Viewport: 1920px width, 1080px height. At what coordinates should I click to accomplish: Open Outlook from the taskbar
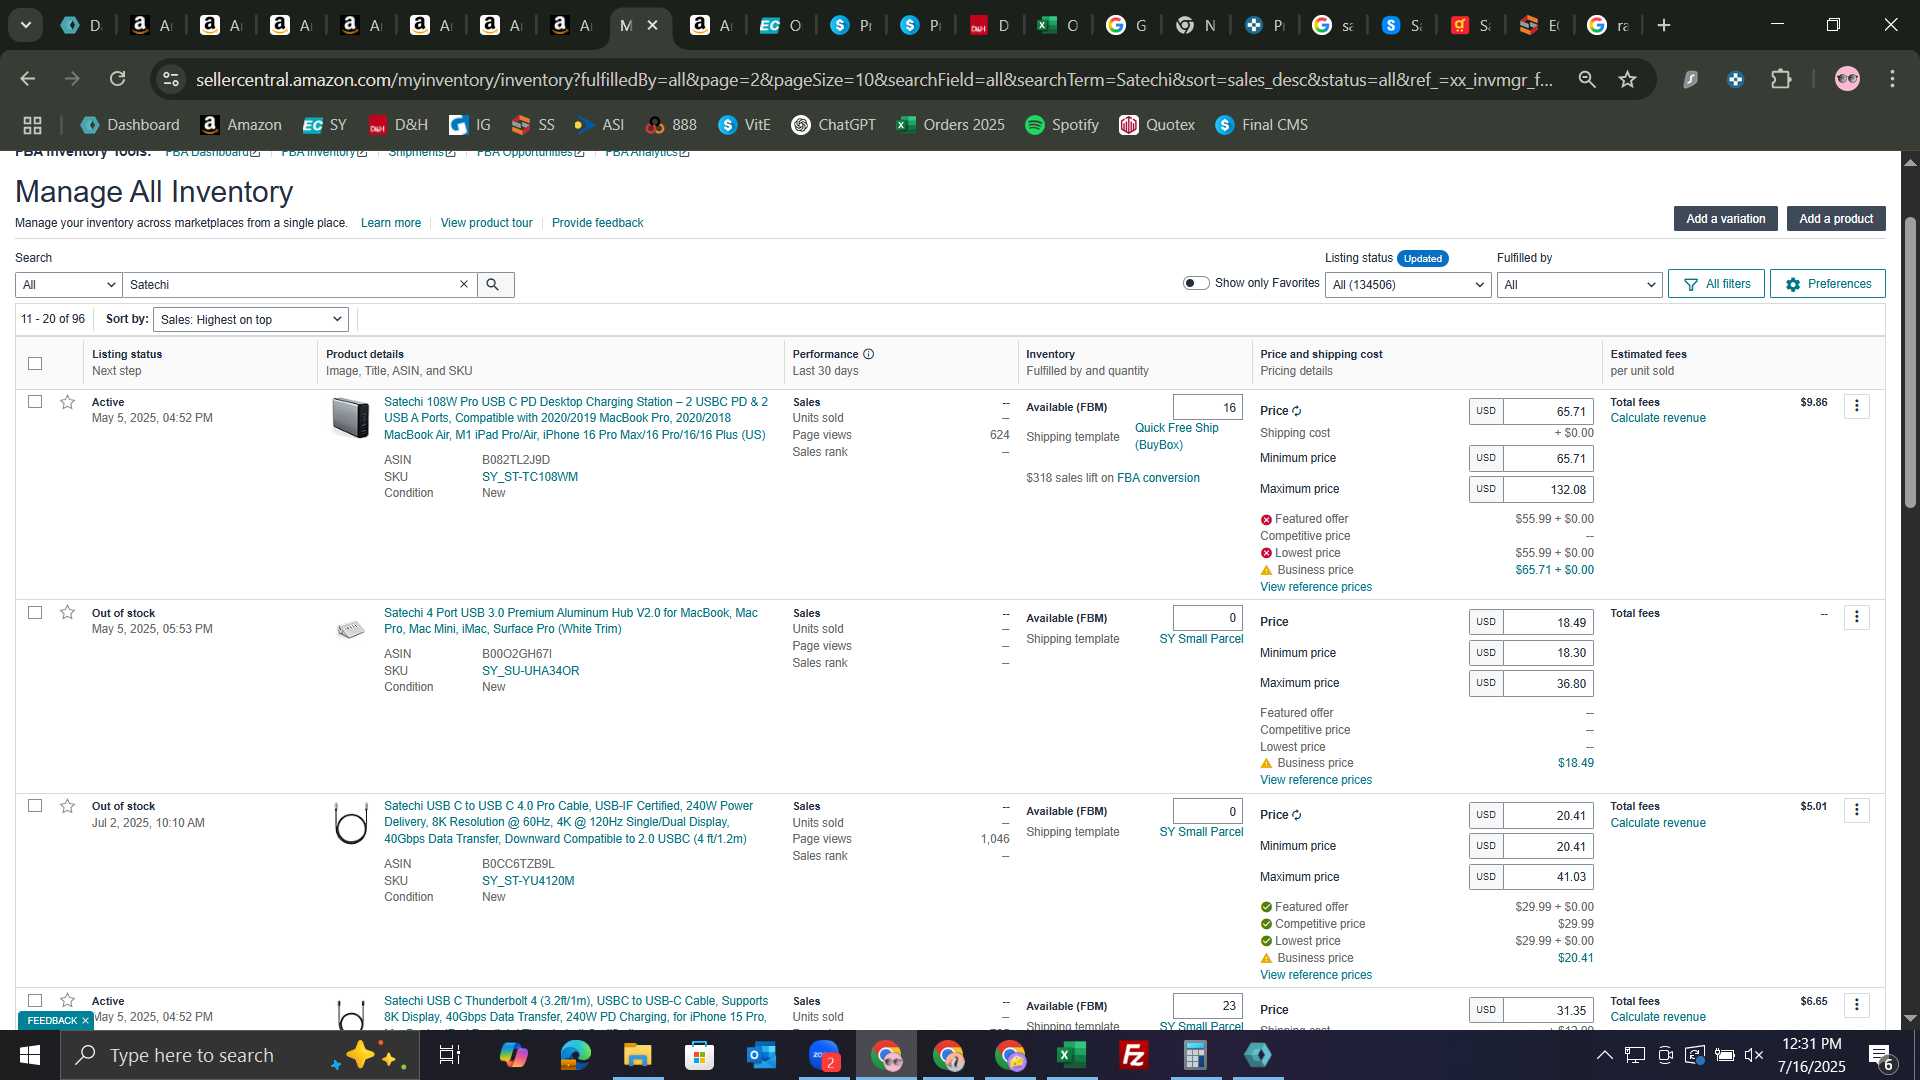pos(761,1055)
